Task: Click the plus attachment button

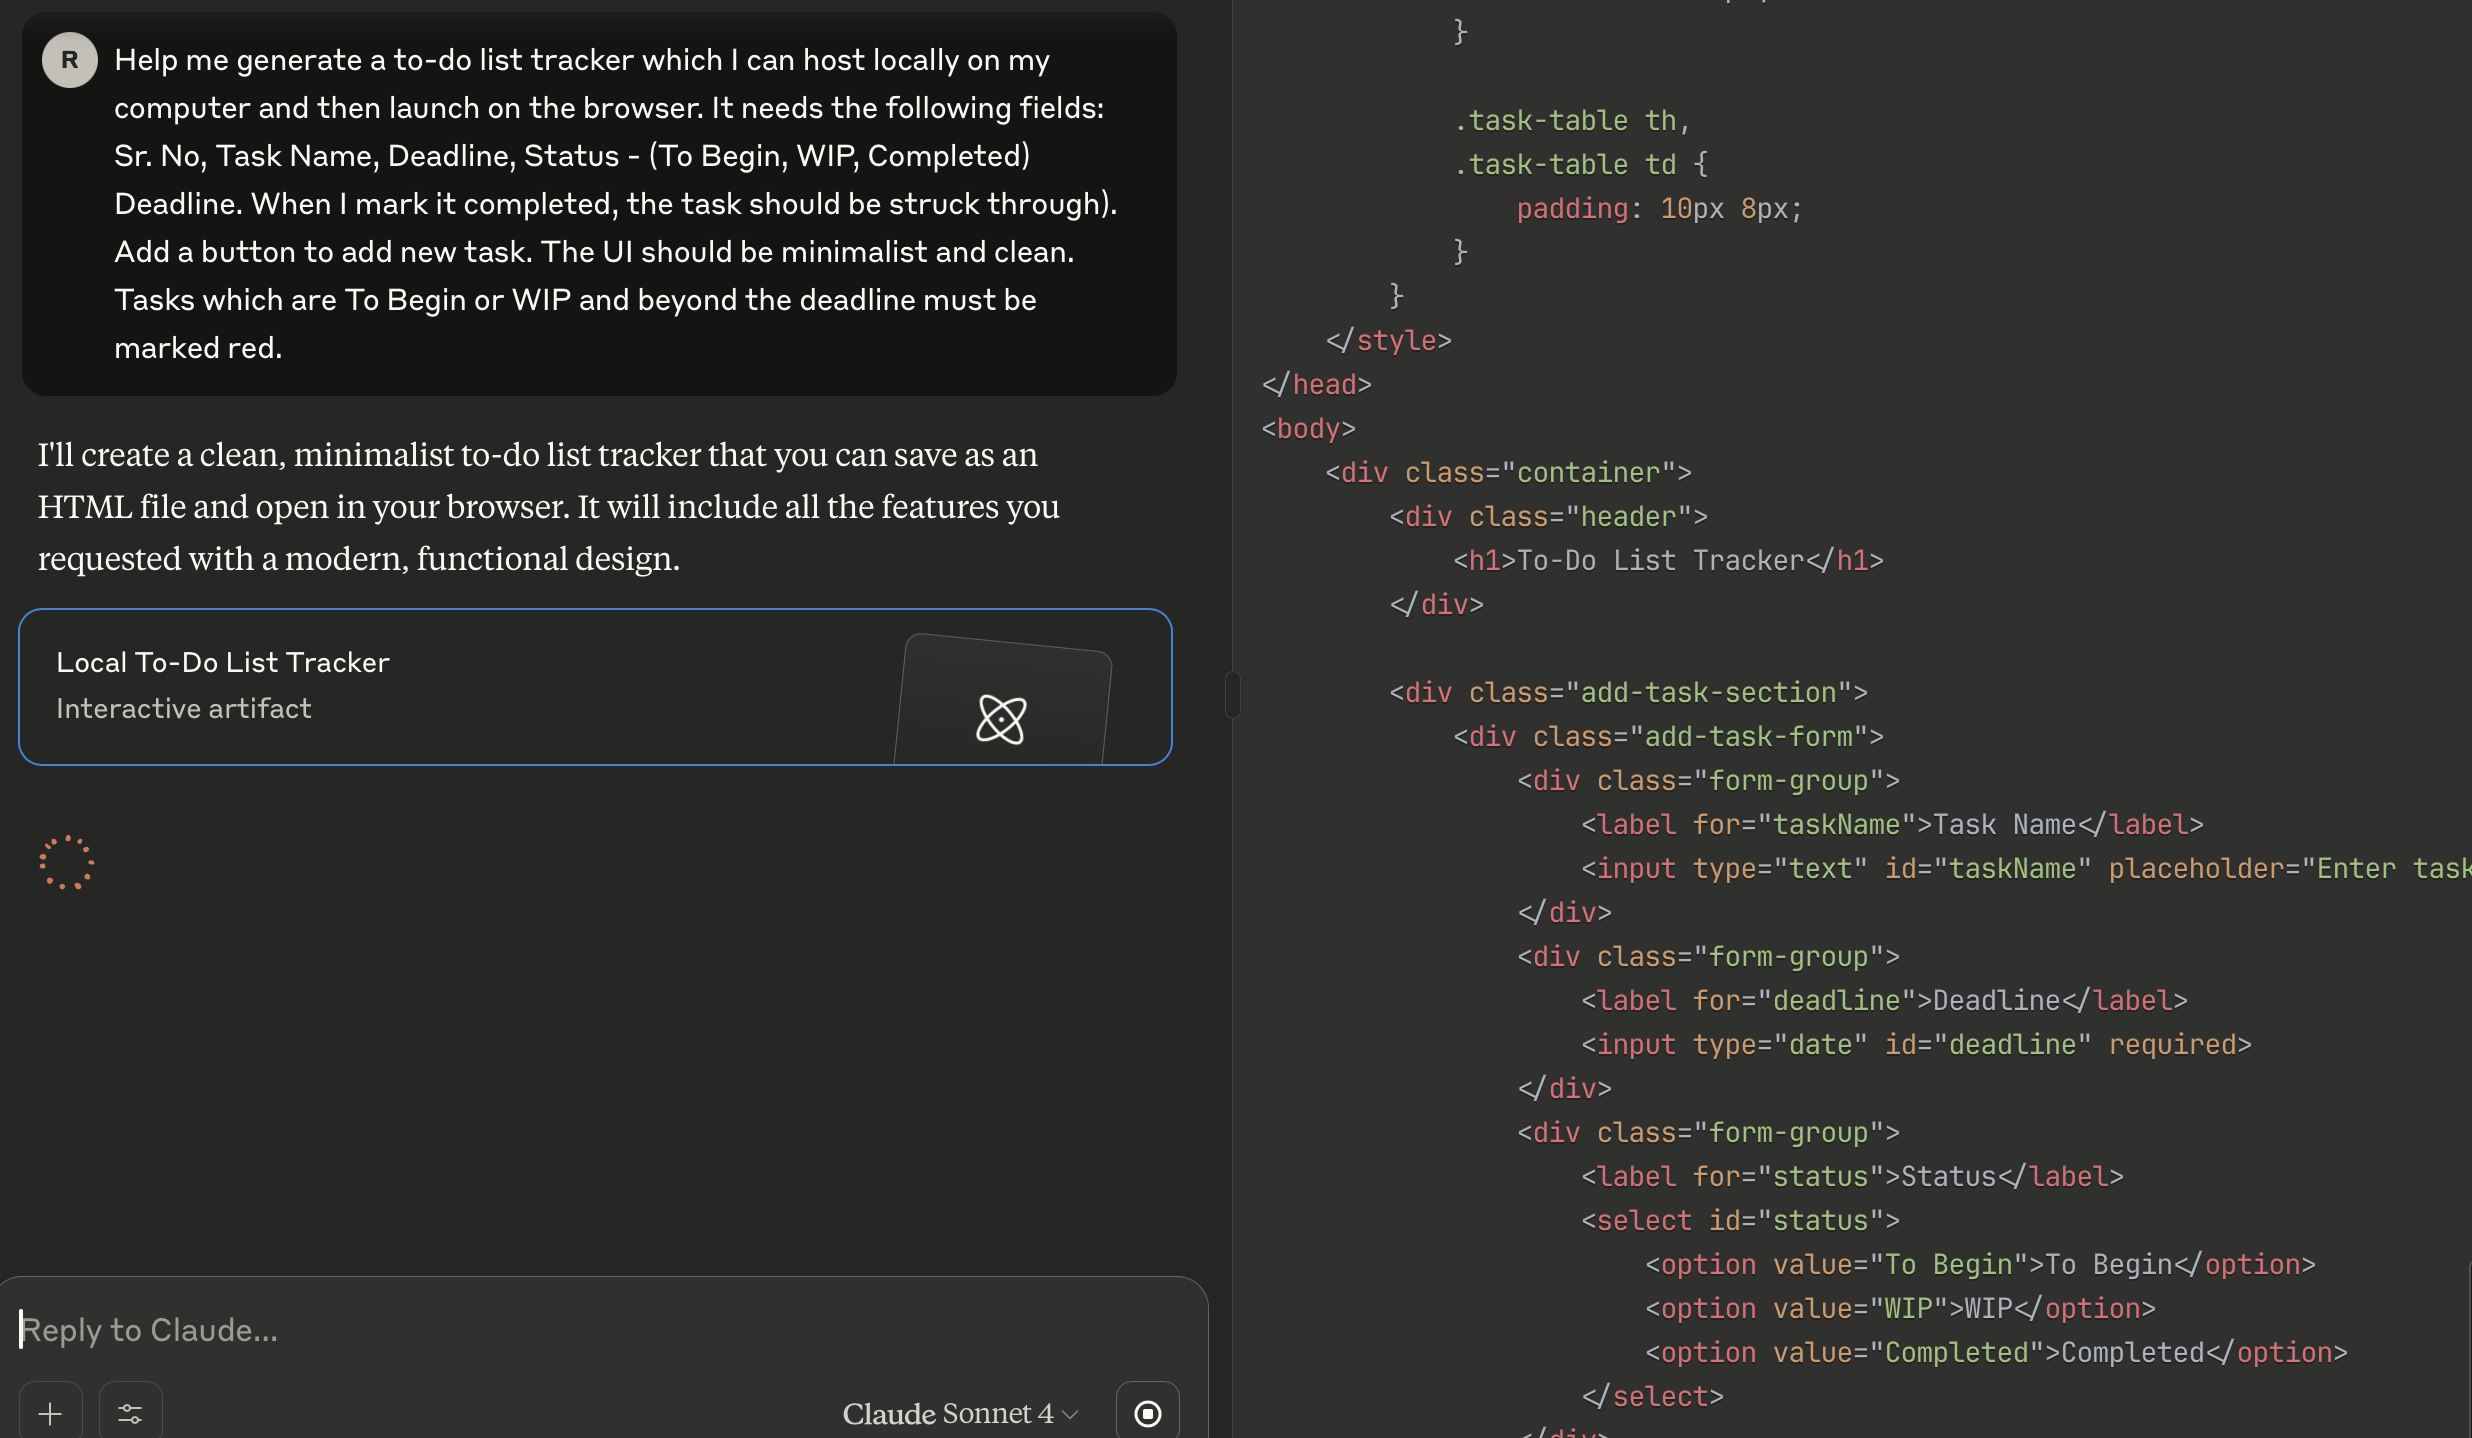Action: coord(50,1412)
